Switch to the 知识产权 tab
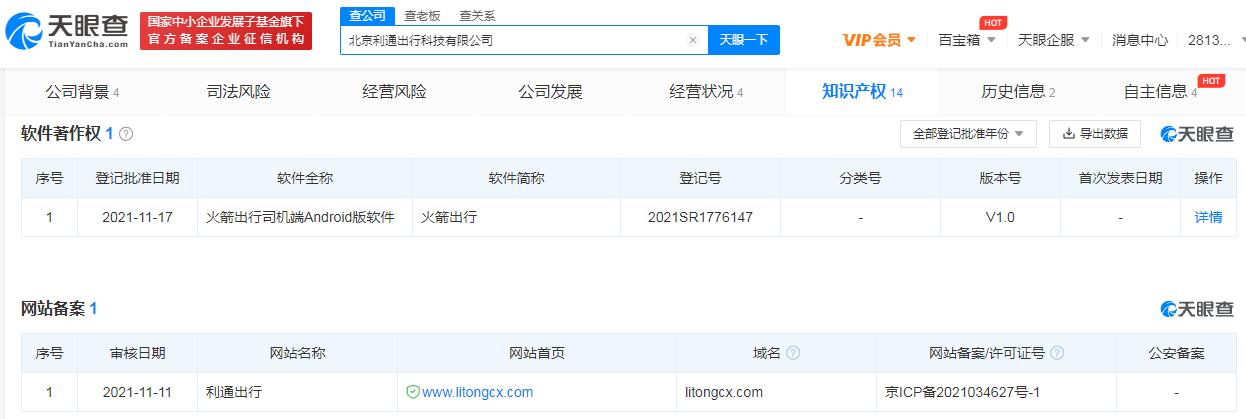The width and height of the screenshot is (1246, 419). click(x=862, y=92)
